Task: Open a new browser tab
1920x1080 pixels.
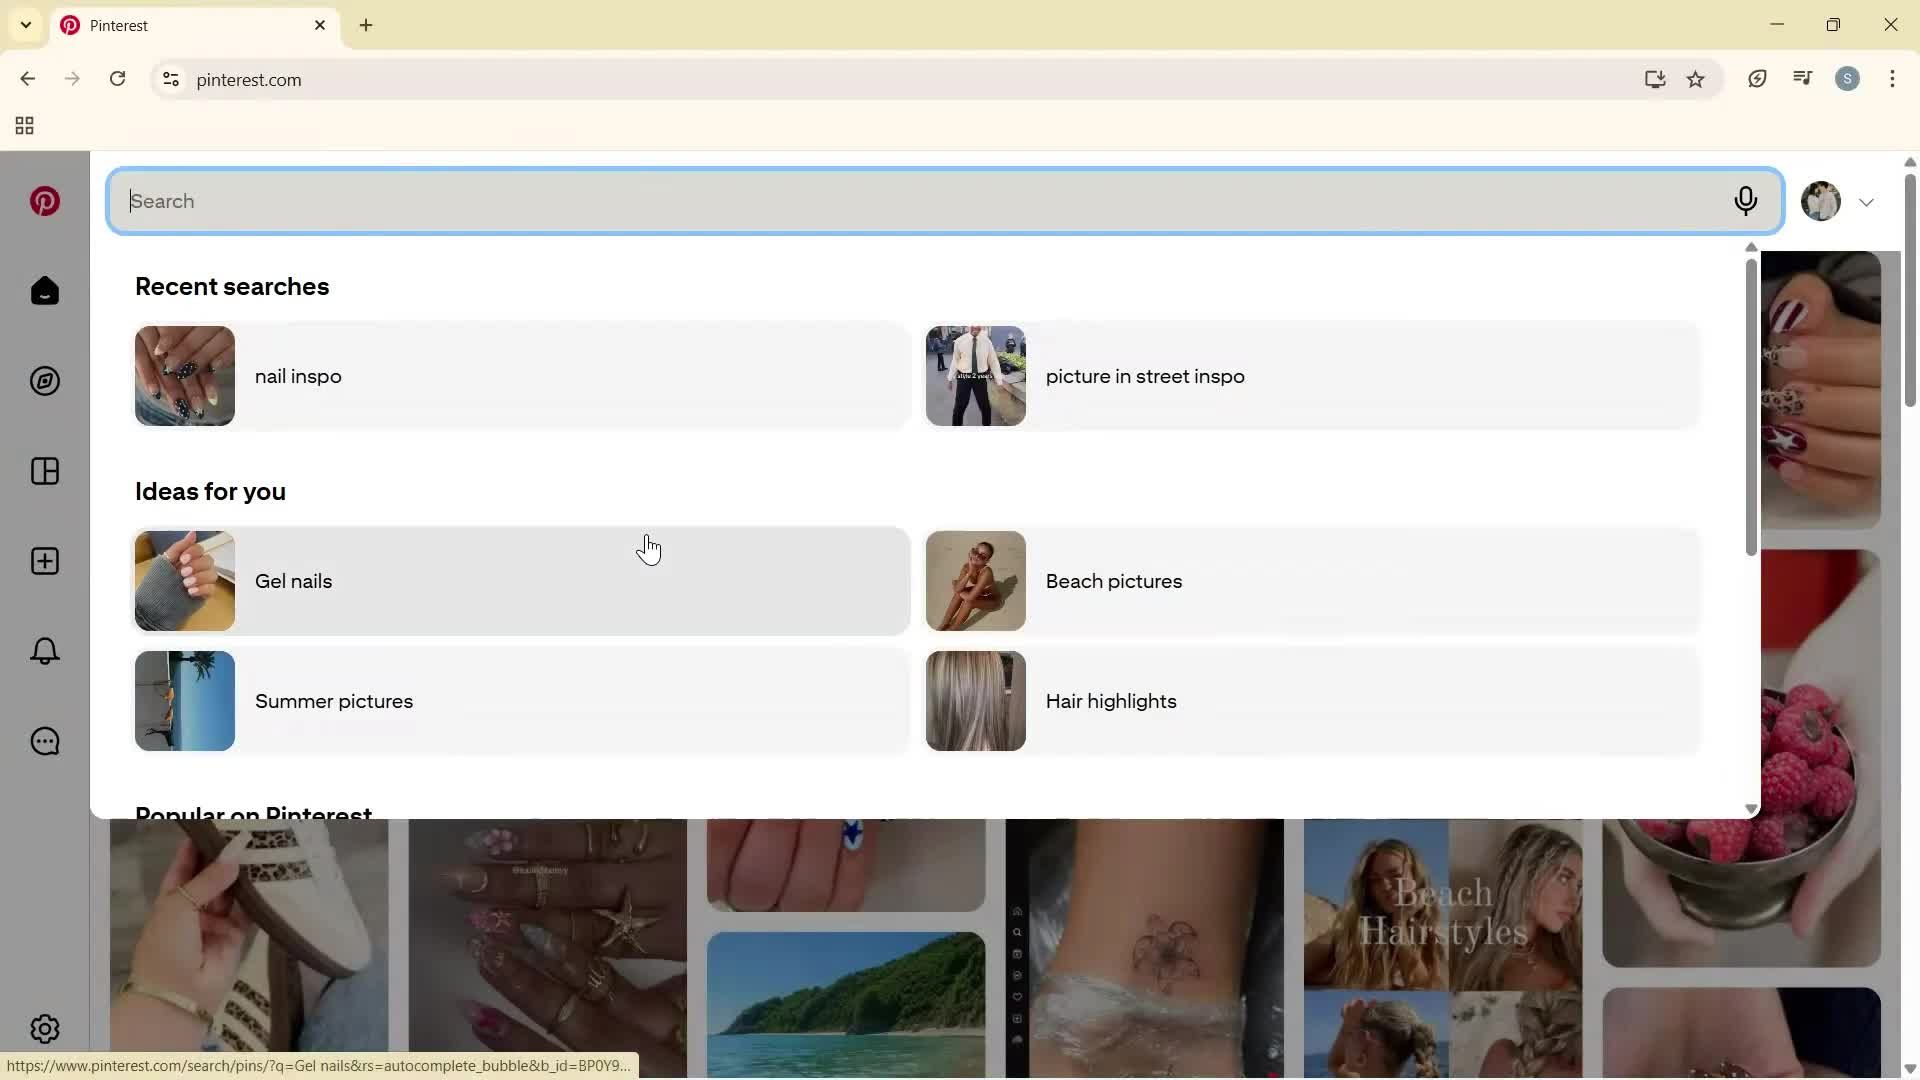Action: 366,25
